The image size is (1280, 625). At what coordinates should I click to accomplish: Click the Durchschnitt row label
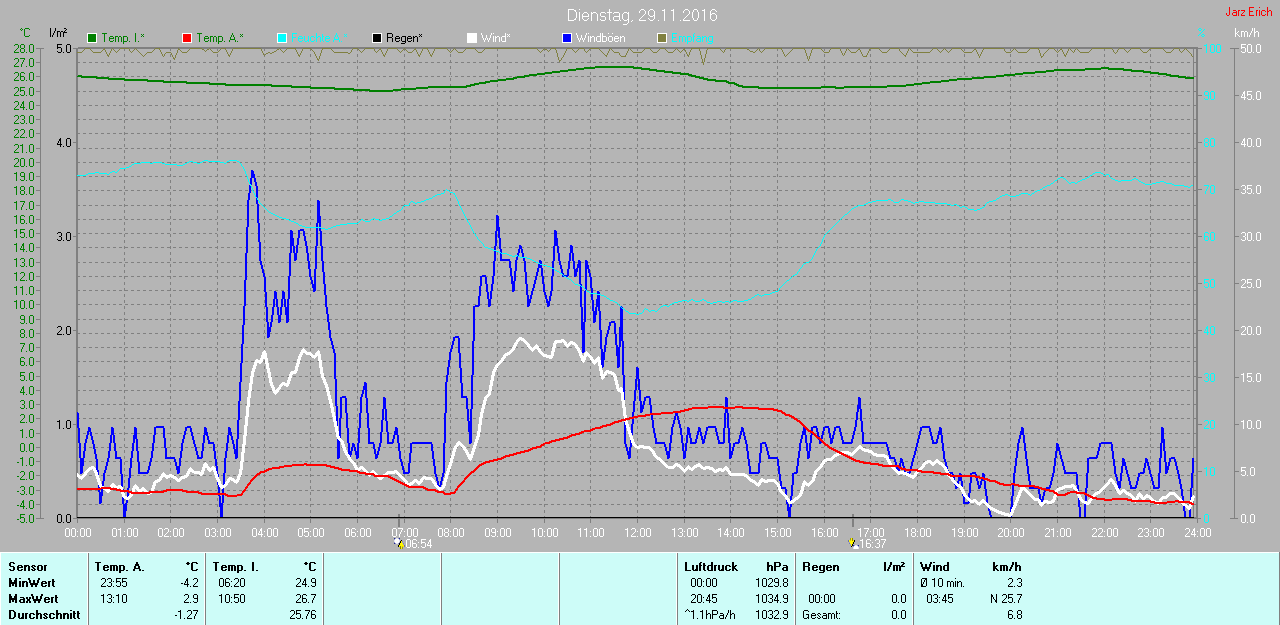(x=43, y=615)
